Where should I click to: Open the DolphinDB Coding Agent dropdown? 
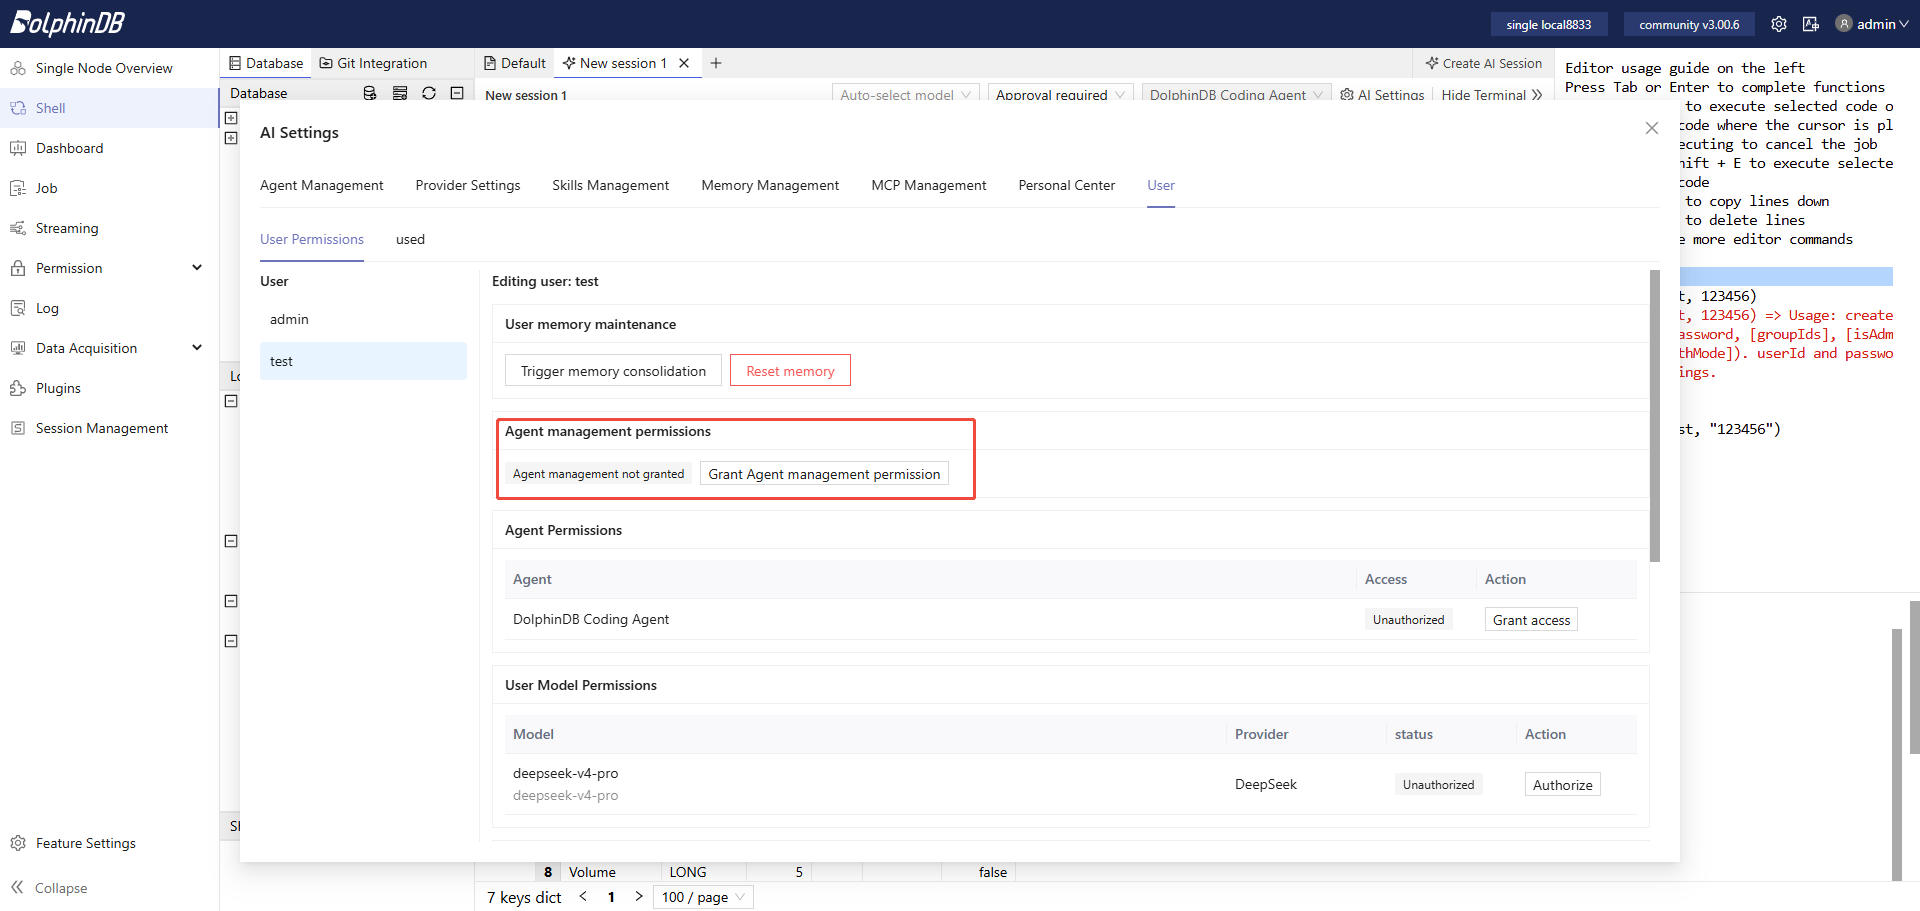[x=1237, y=95]
